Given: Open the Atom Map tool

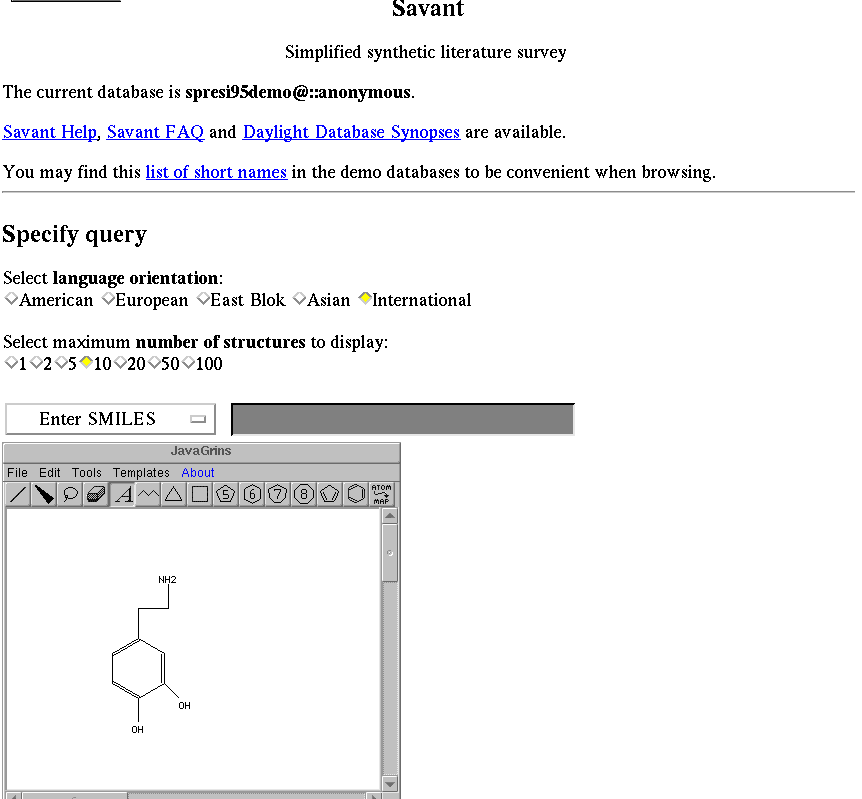Looking at the screenshot, I should (x=382, y=494).
